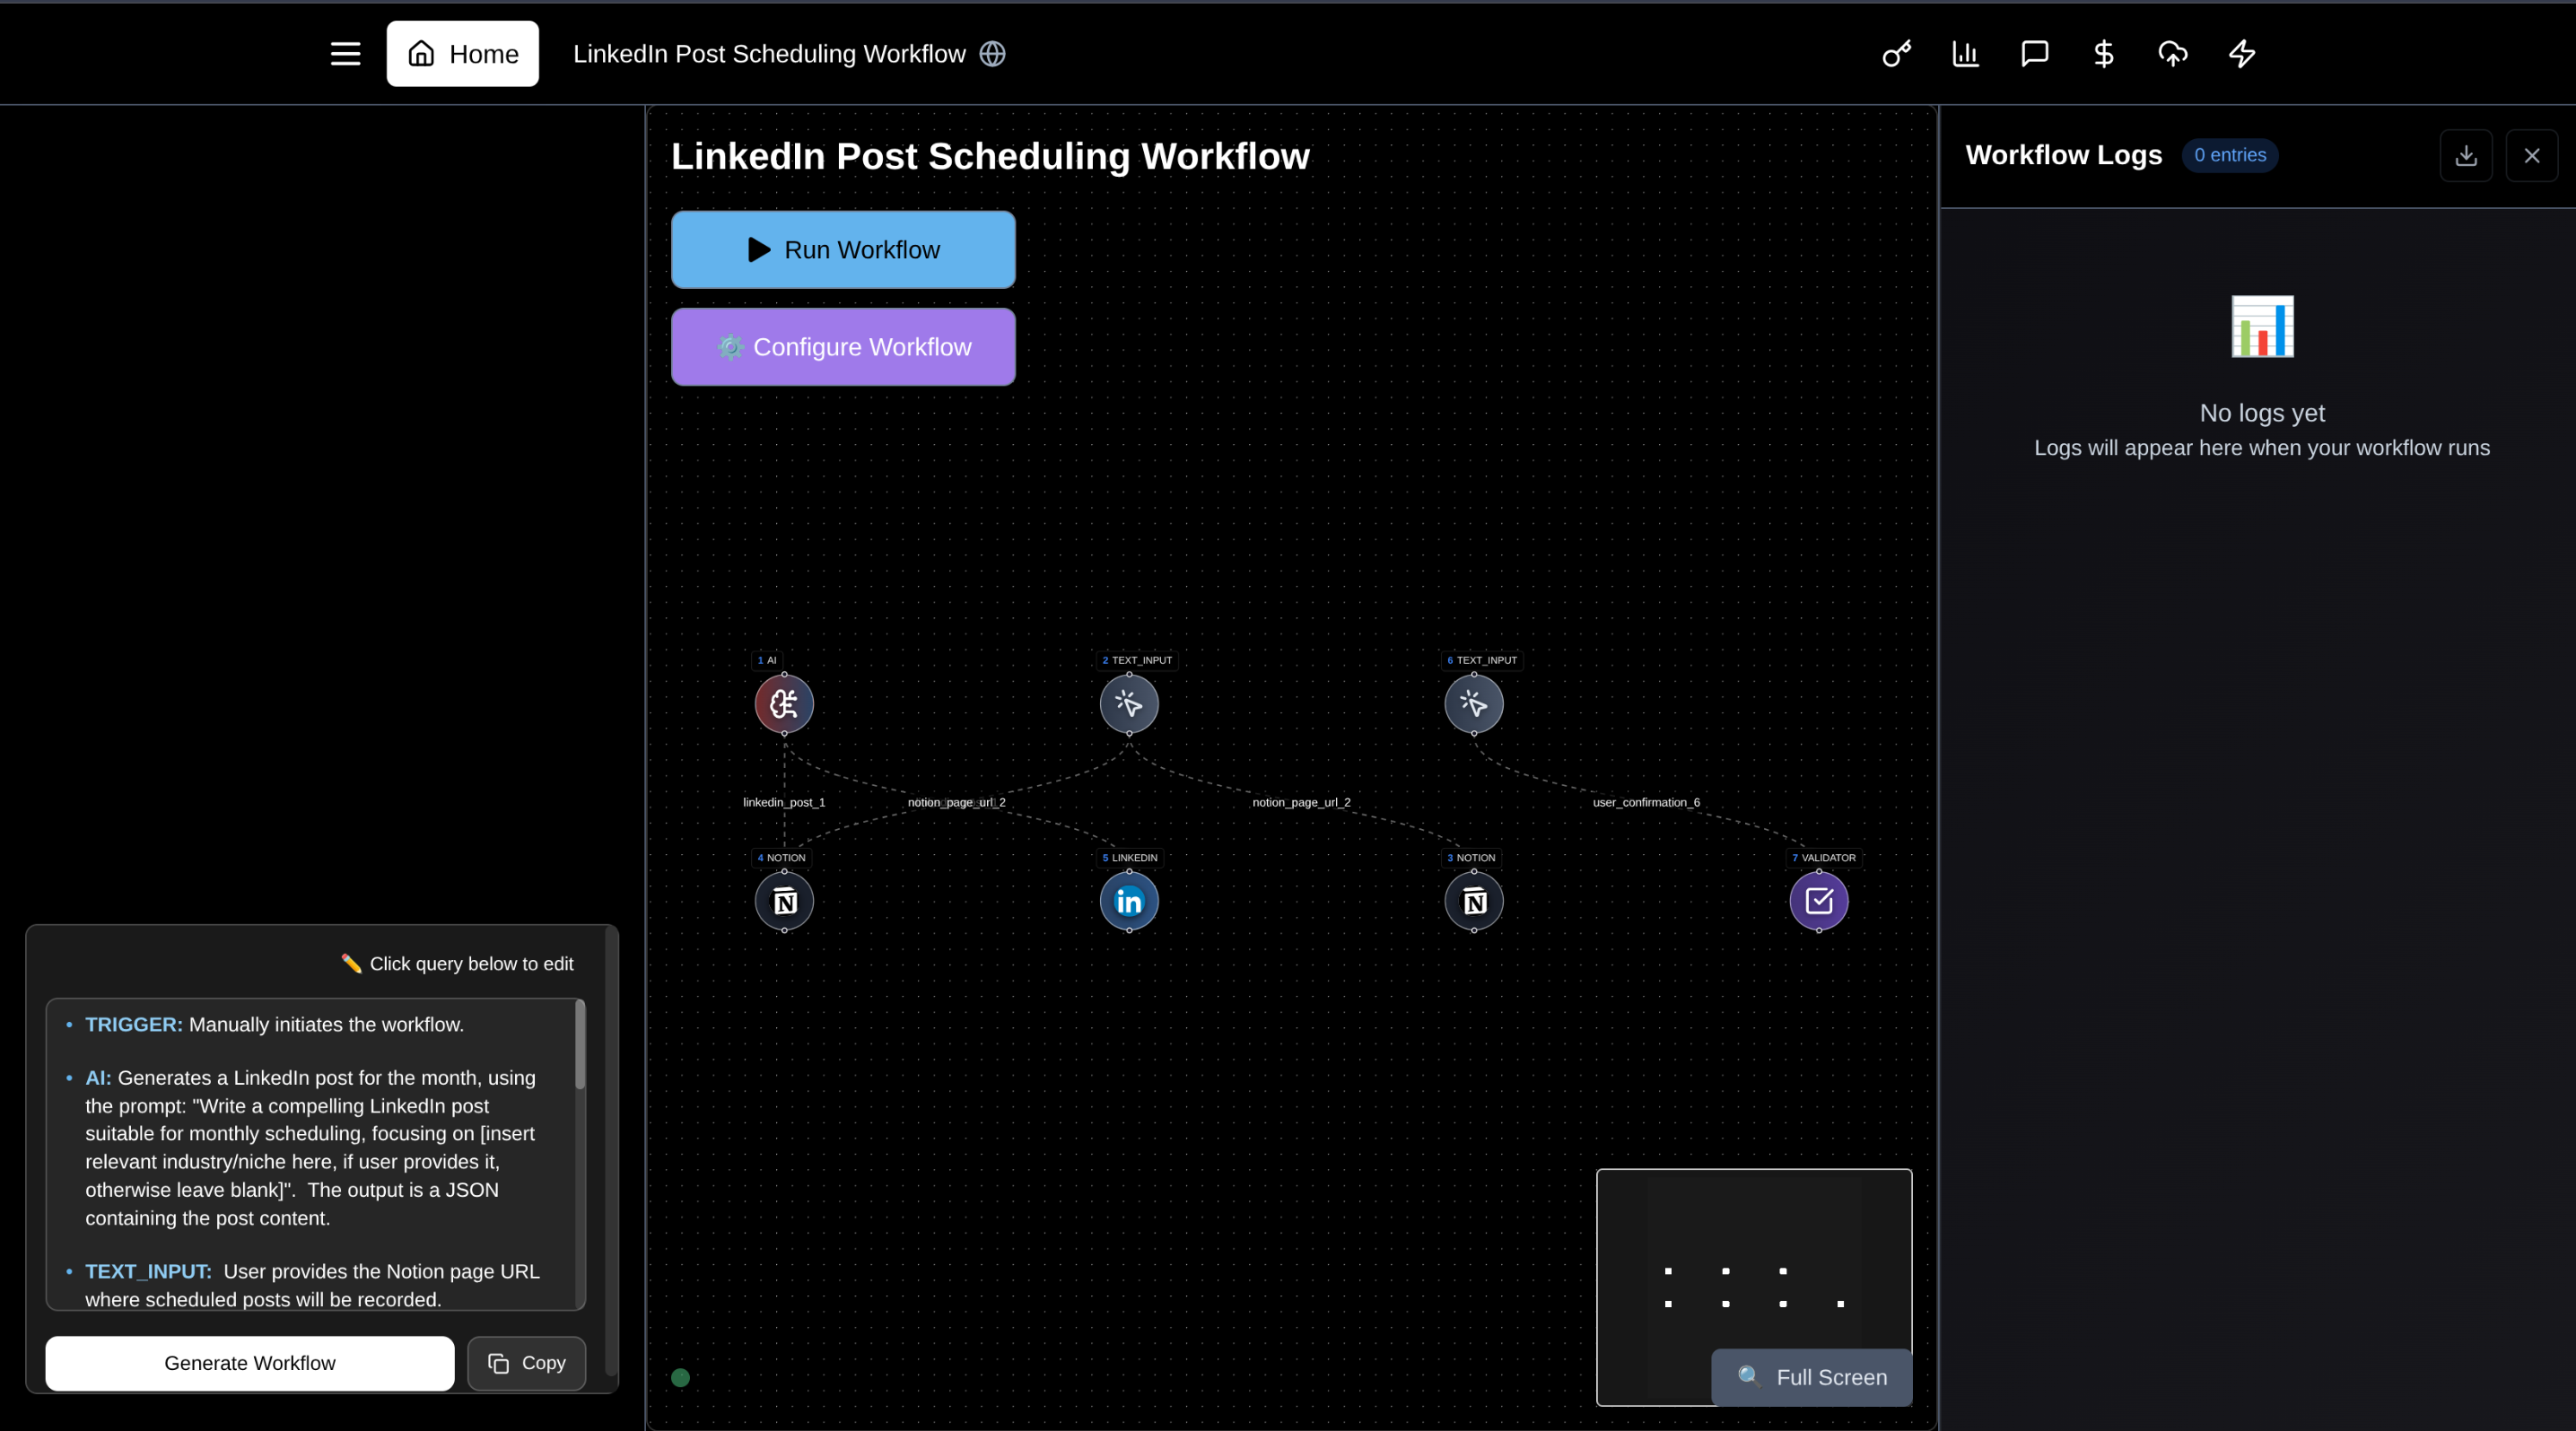This screenshot has height=1431, width=2576.
Task: Close the Workflow Logs panel
Action: click(x=2531, y=155)
